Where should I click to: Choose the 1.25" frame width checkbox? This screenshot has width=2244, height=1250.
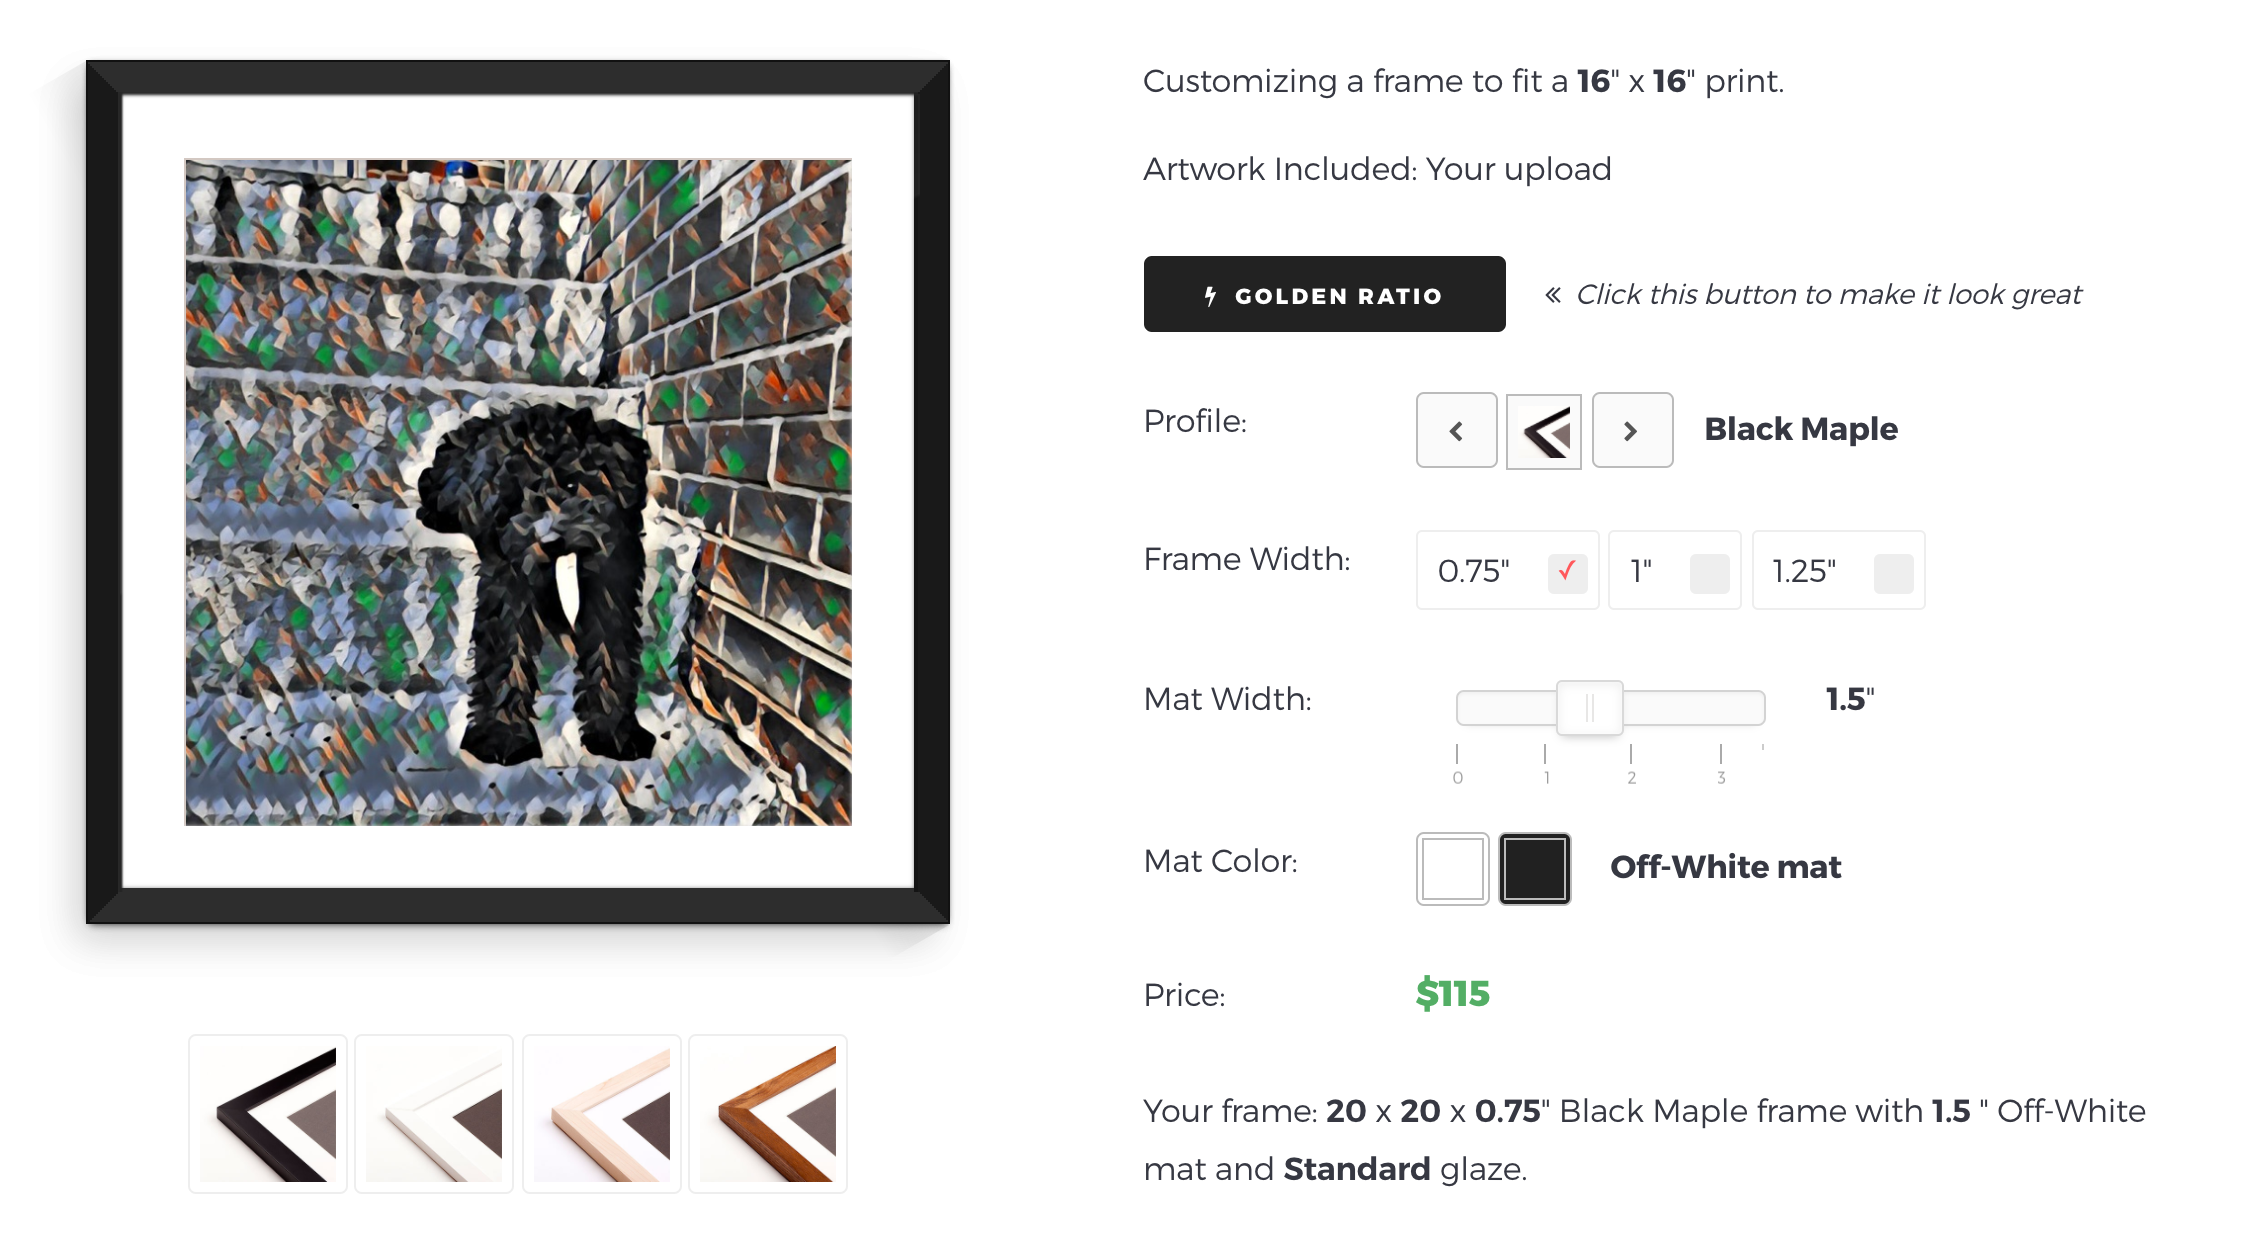coord(1893,573)
